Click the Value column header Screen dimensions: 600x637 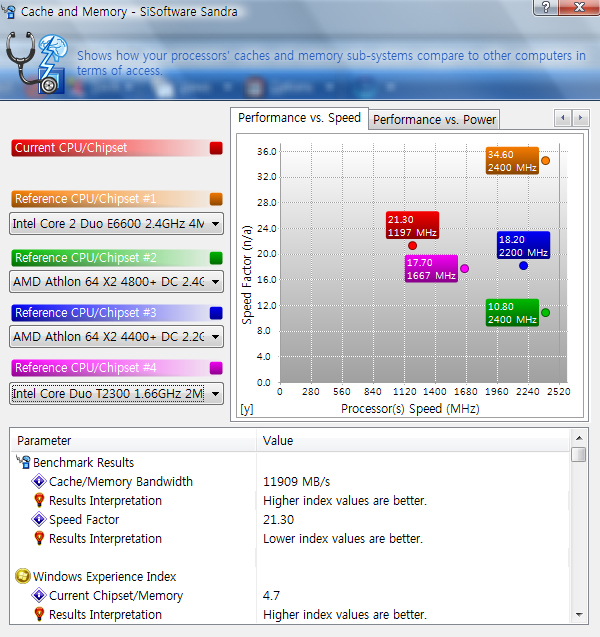pyautogui.click(x=413, y=441)
